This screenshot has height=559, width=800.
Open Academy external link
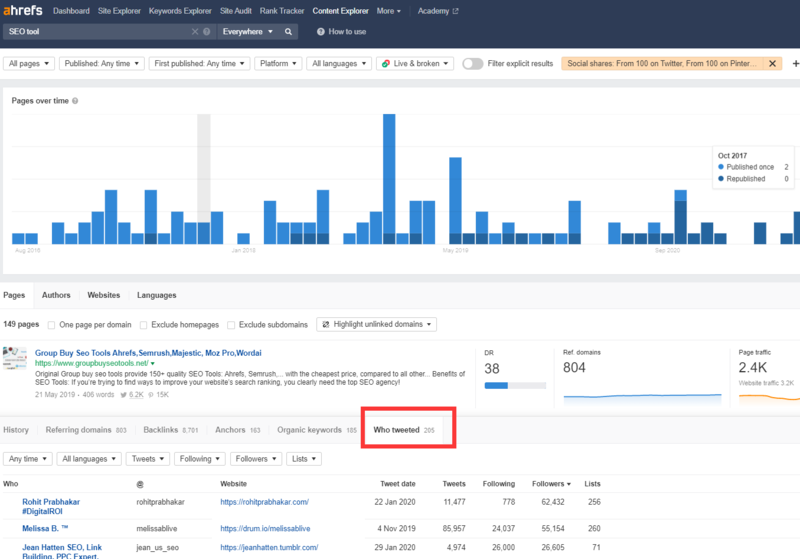[438, 11]
